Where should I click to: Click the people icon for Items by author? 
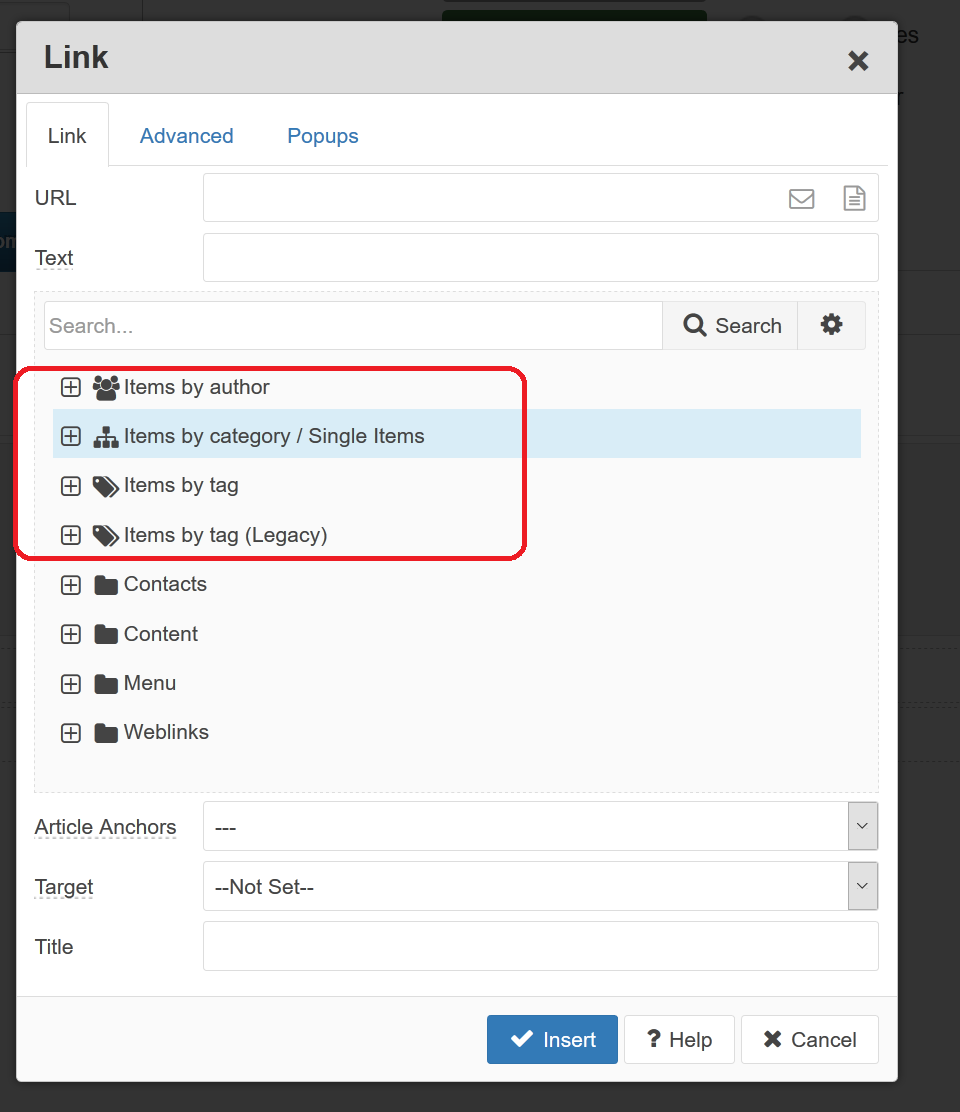click(106, 387)
